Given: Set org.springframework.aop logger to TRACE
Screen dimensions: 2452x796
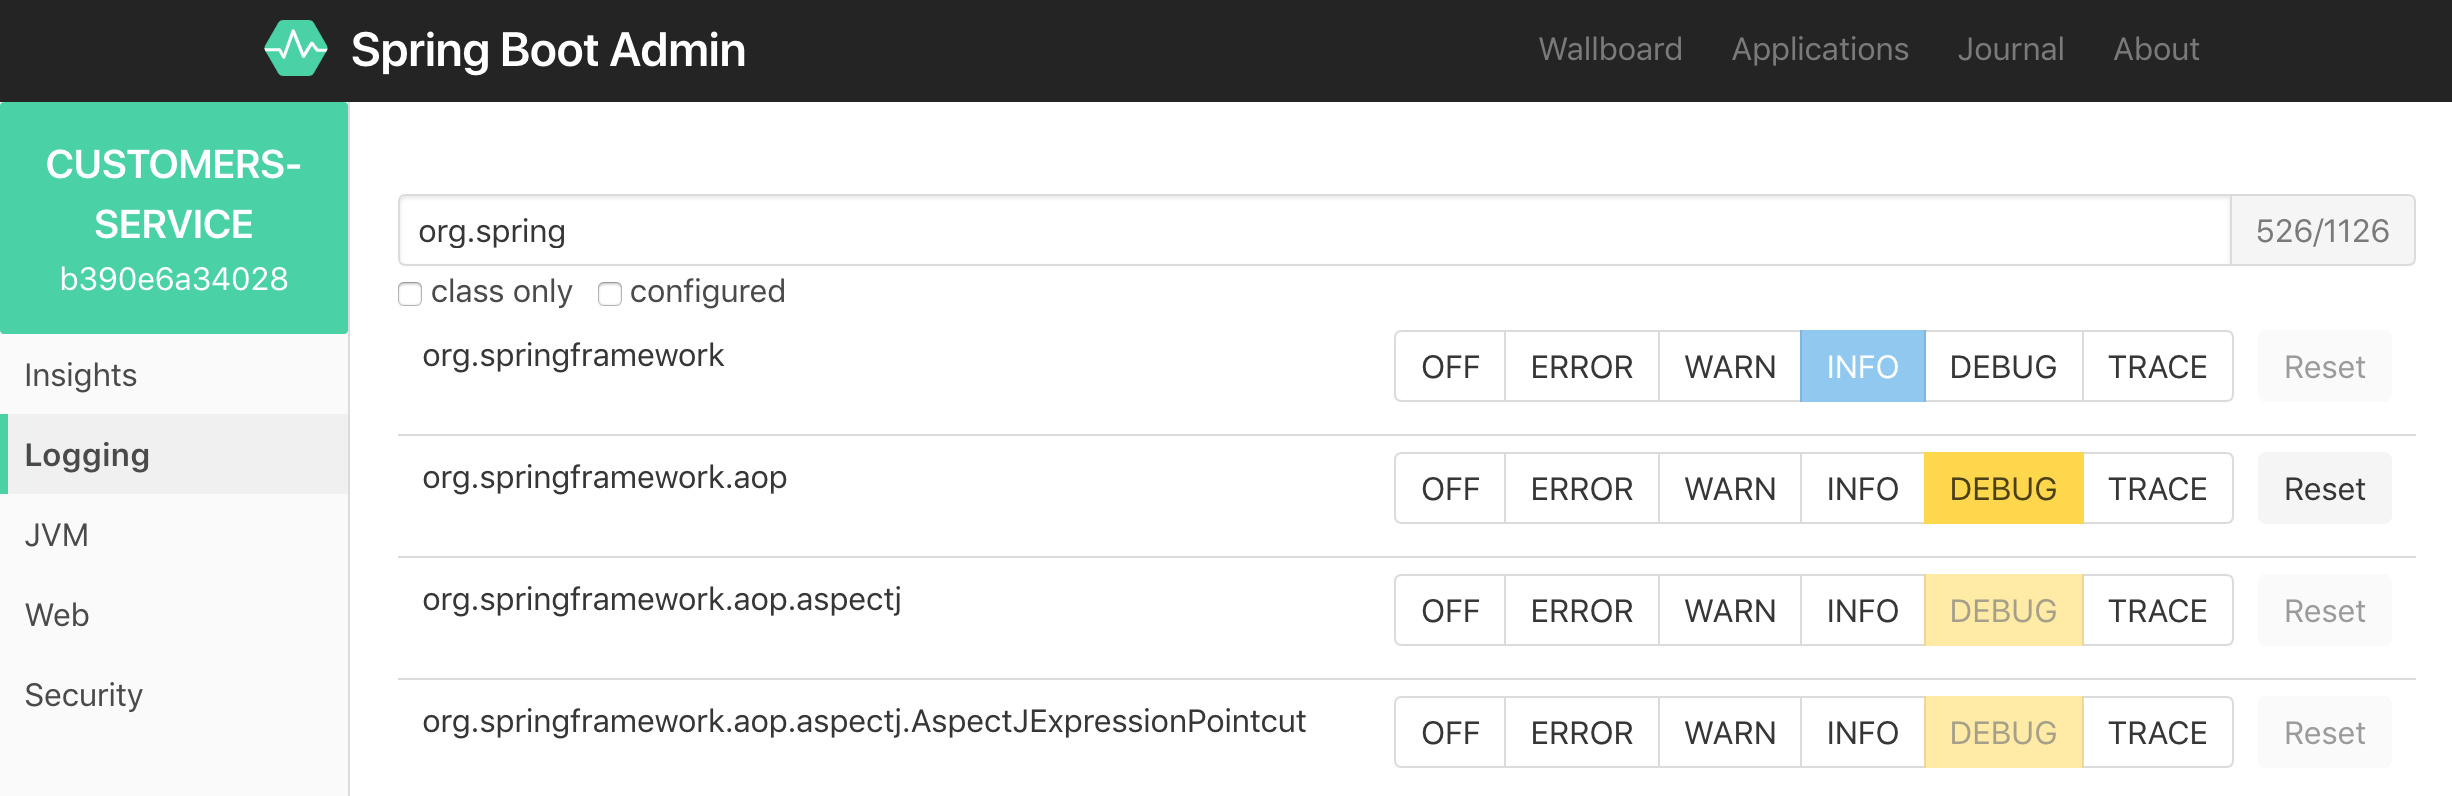Looking at the screenshot, I should (2157, 489).
